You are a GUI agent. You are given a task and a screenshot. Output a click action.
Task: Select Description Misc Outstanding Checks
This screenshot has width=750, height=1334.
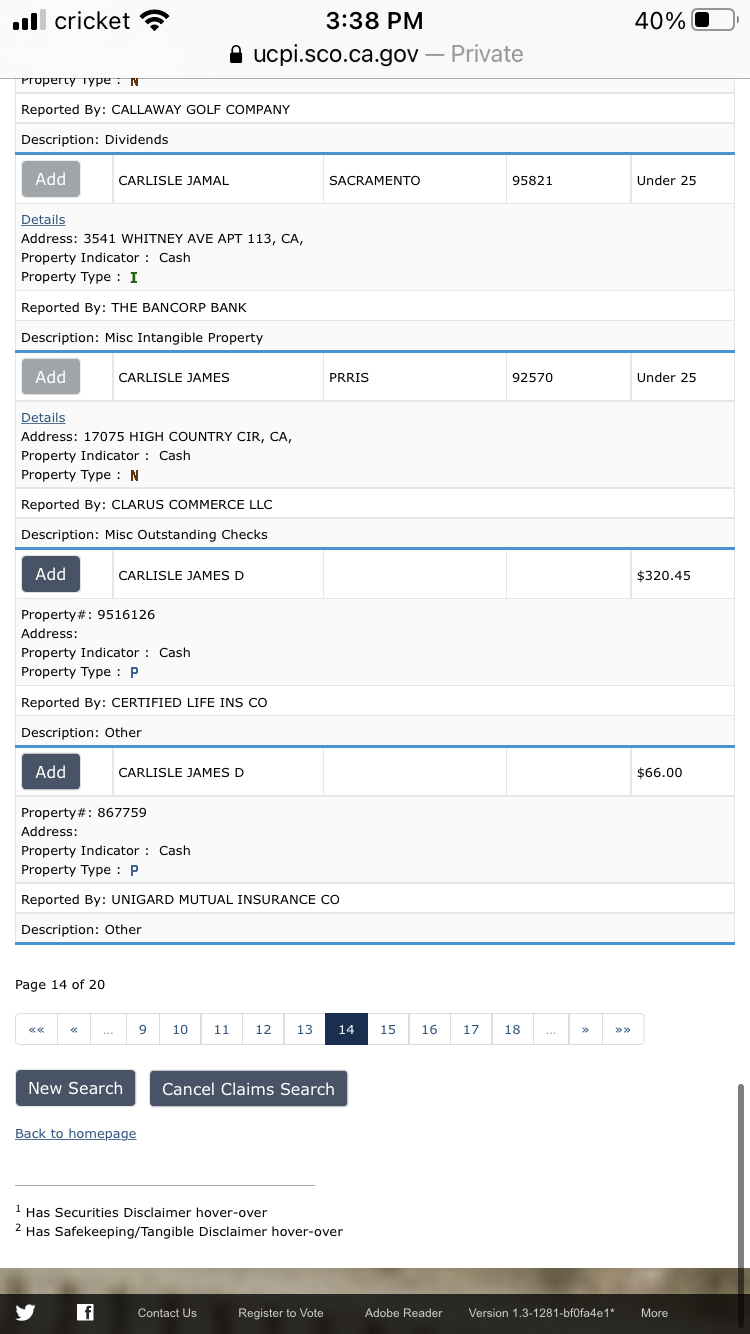[145, 534]
